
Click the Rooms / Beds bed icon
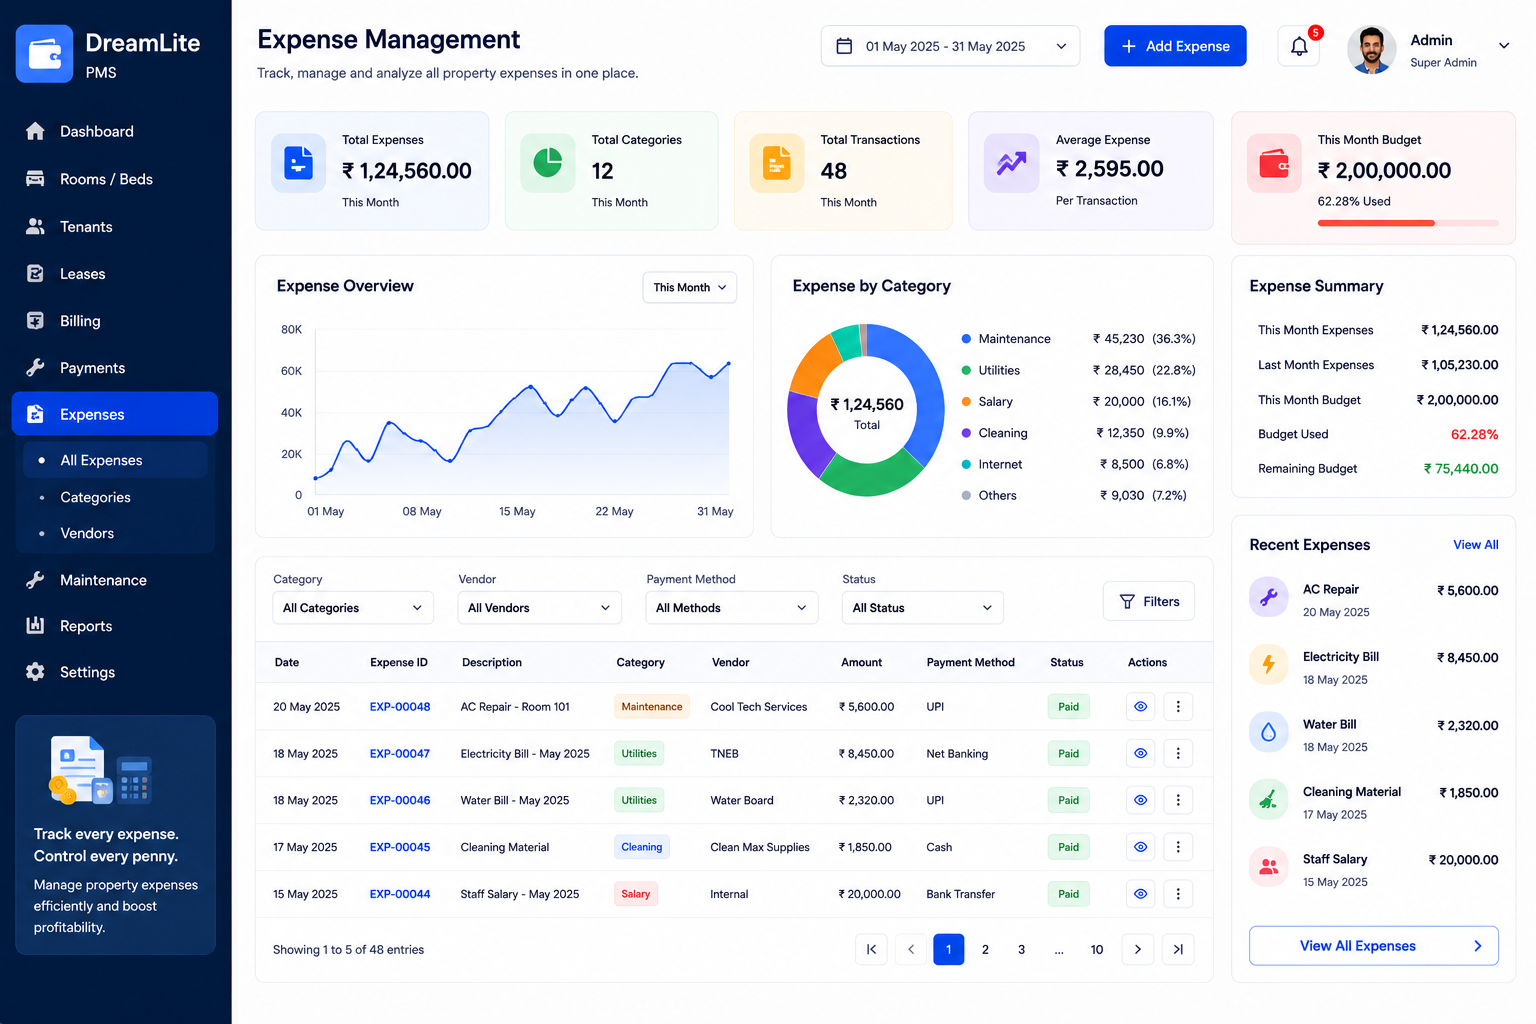tap(35, 179)
